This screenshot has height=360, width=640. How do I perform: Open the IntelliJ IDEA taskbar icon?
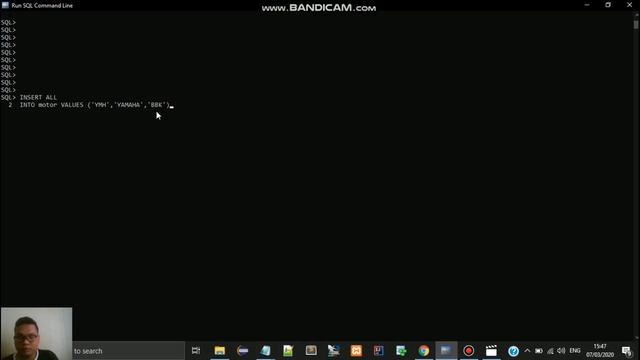(378, 351)
